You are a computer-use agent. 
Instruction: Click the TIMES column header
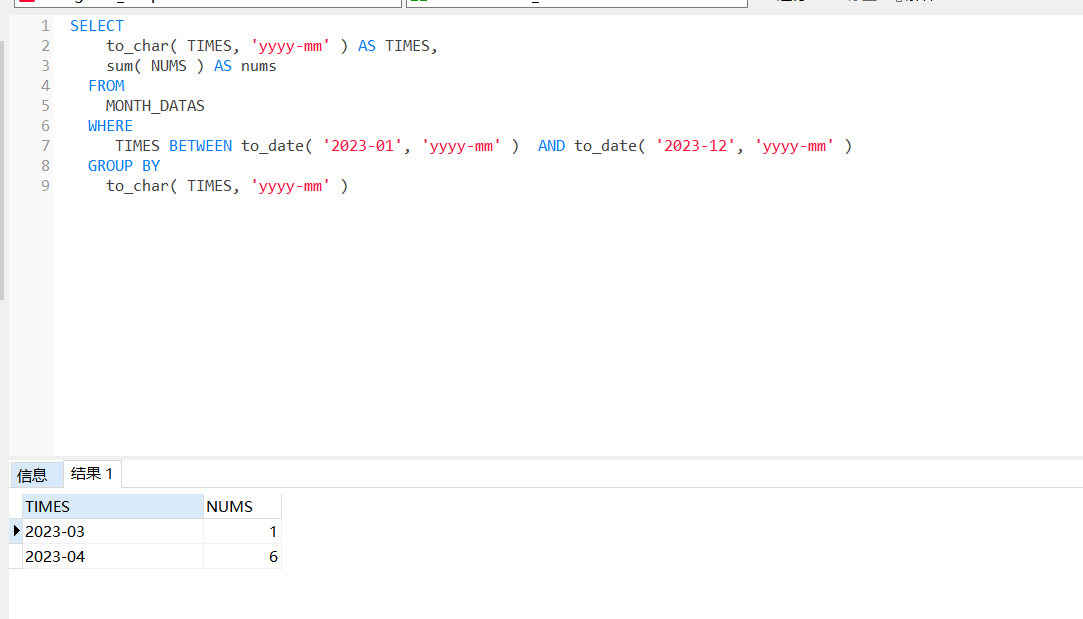point(112,506)
